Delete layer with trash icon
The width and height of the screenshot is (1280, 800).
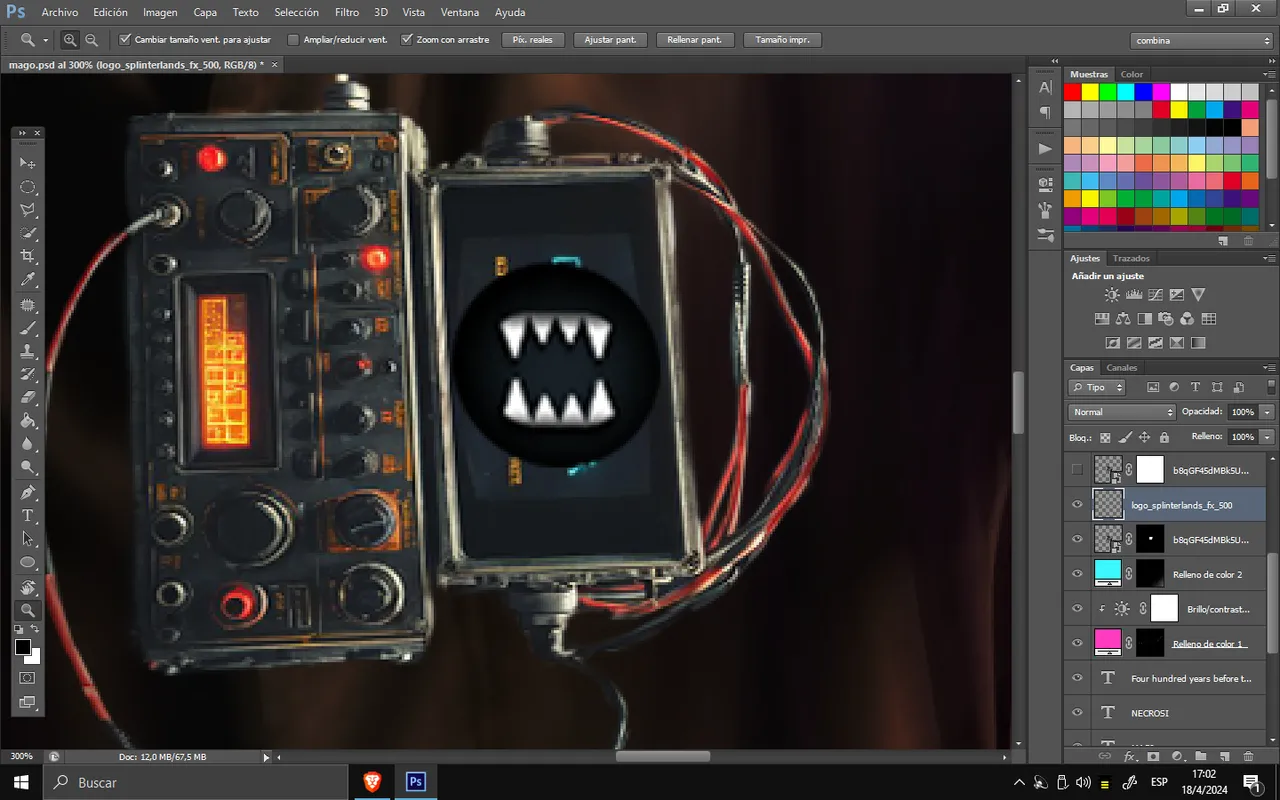coord(1248,756)
